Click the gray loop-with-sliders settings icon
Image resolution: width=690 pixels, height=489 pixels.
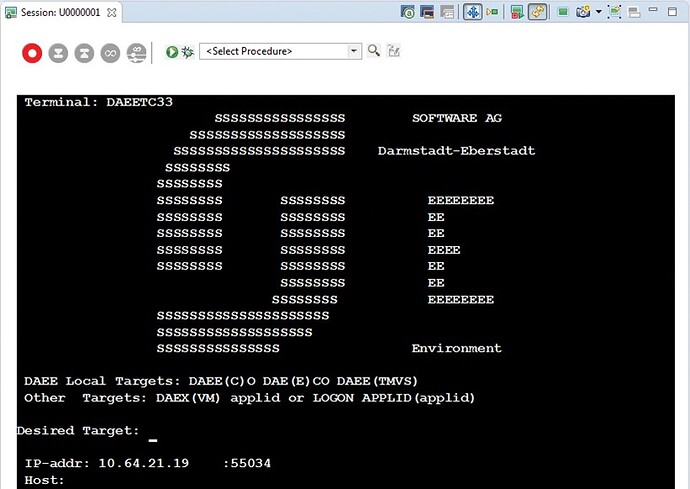(x=136, y=53)
